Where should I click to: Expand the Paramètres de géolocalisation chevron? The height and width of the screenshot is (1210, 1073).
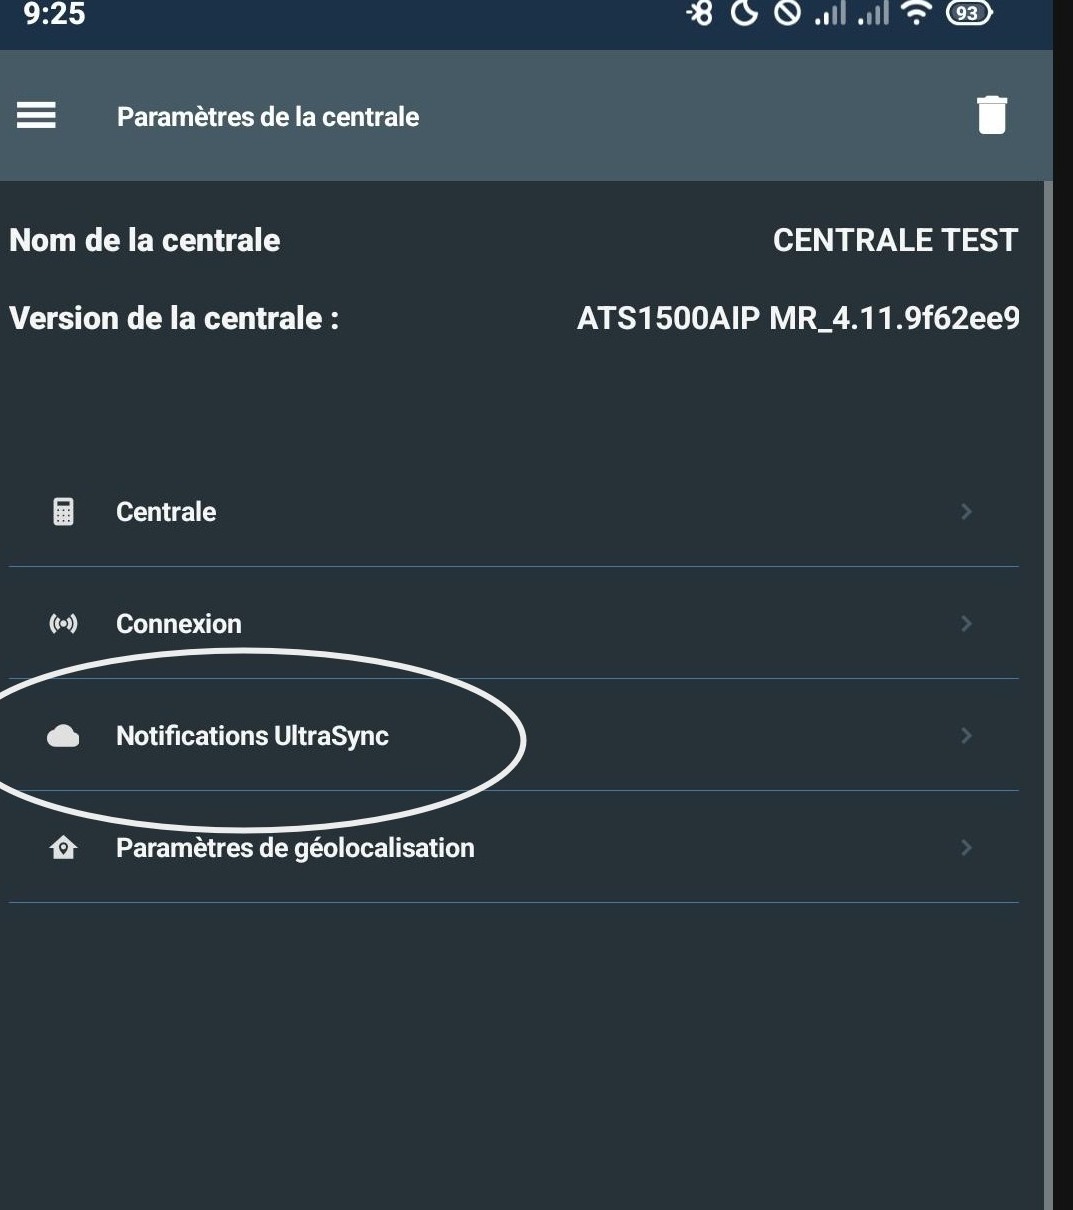(x=965, y=848)
